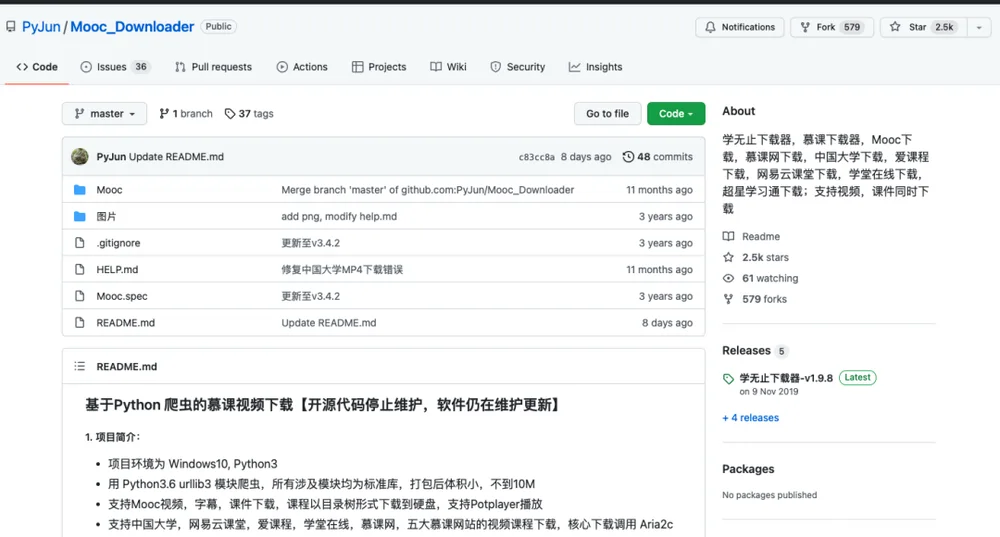Viewport: 1000px width, 537px height.
Task: Click the 图片 folder icon
Action: pos(80,217)
